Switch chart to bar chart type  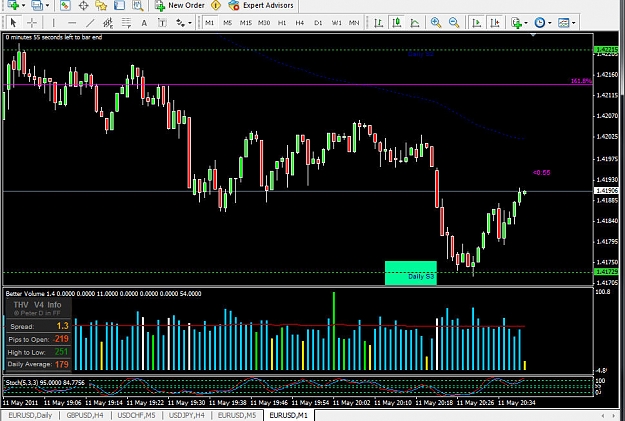(x=379, y=23)
